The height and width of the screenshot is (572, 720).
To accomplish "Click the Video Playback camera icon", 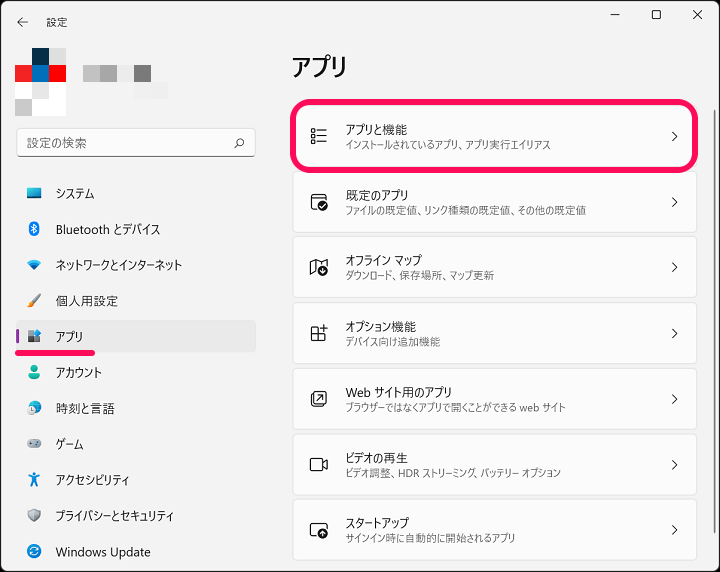I will click(319, 465).
